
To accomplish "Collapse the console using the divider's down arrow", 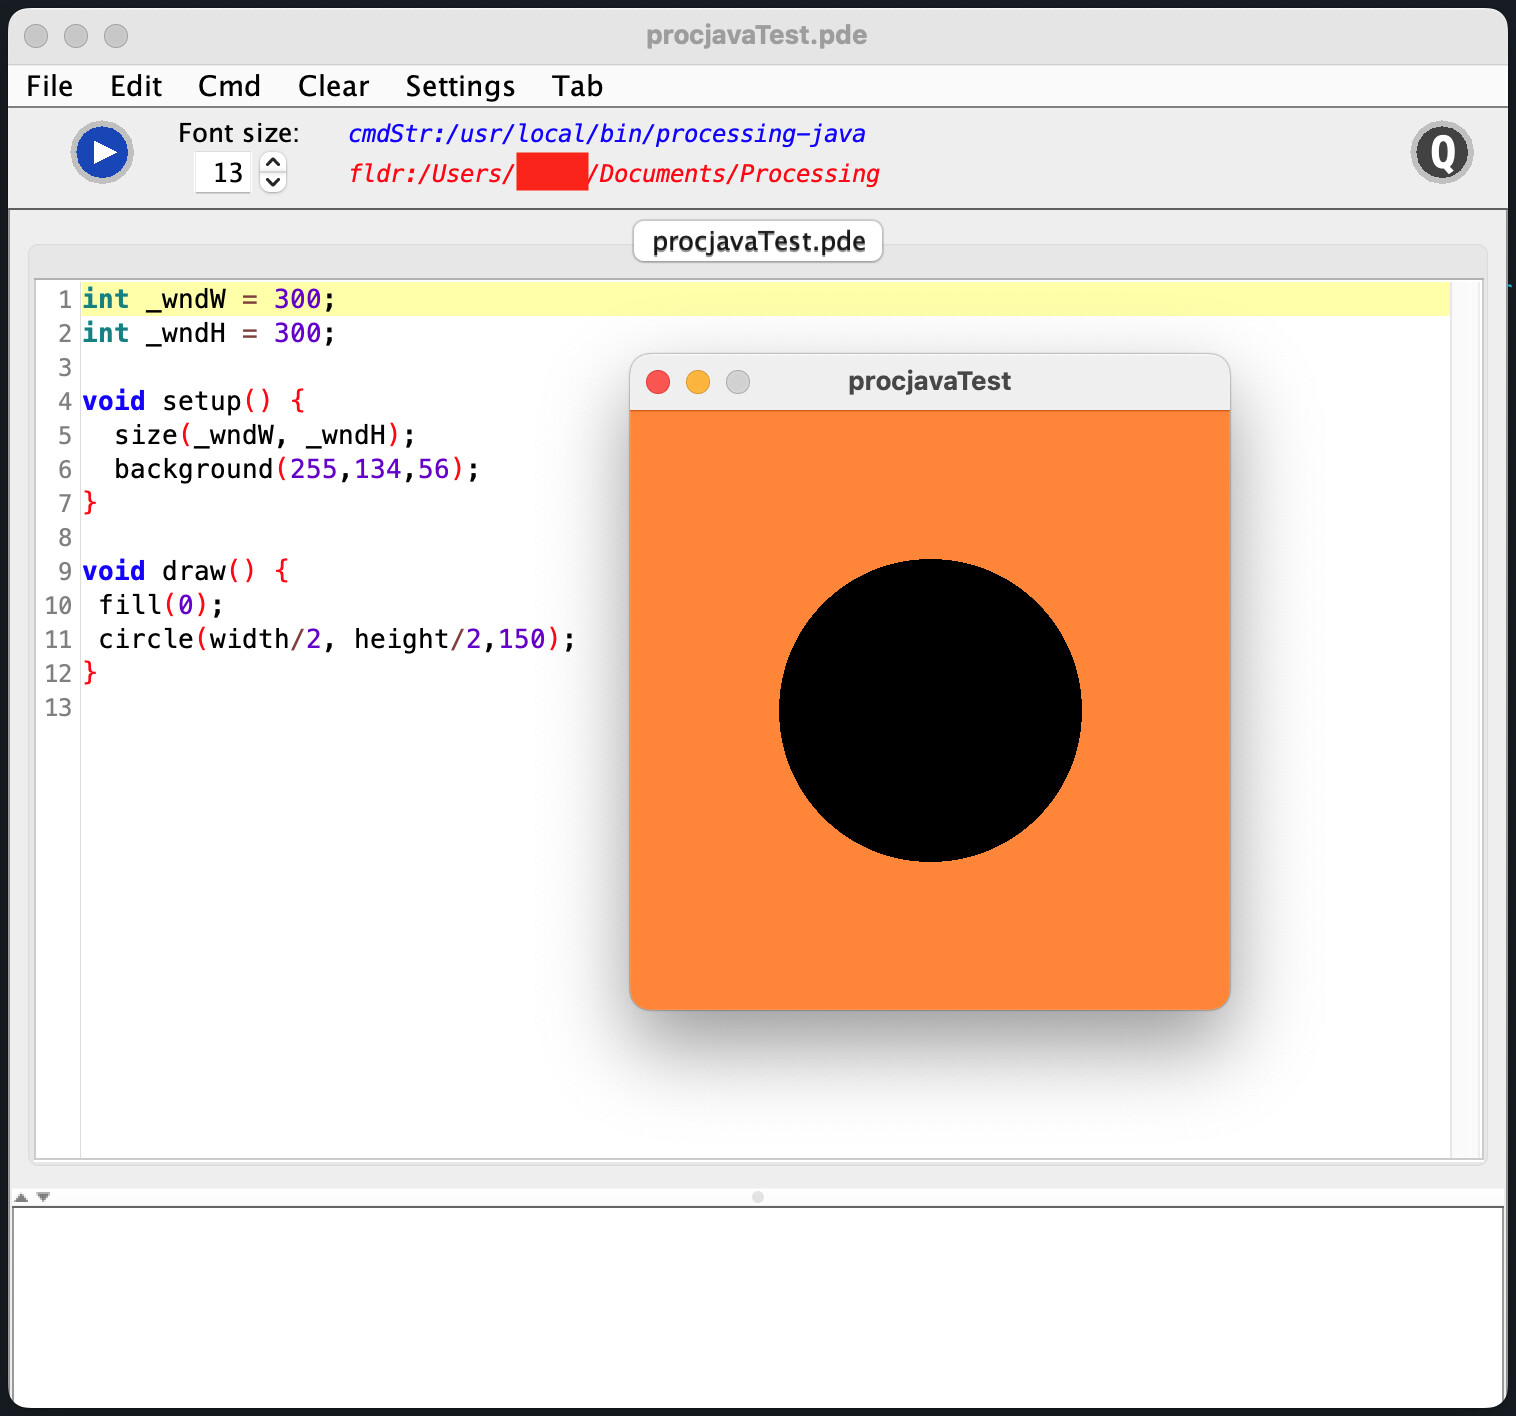I will point(43,1197).
